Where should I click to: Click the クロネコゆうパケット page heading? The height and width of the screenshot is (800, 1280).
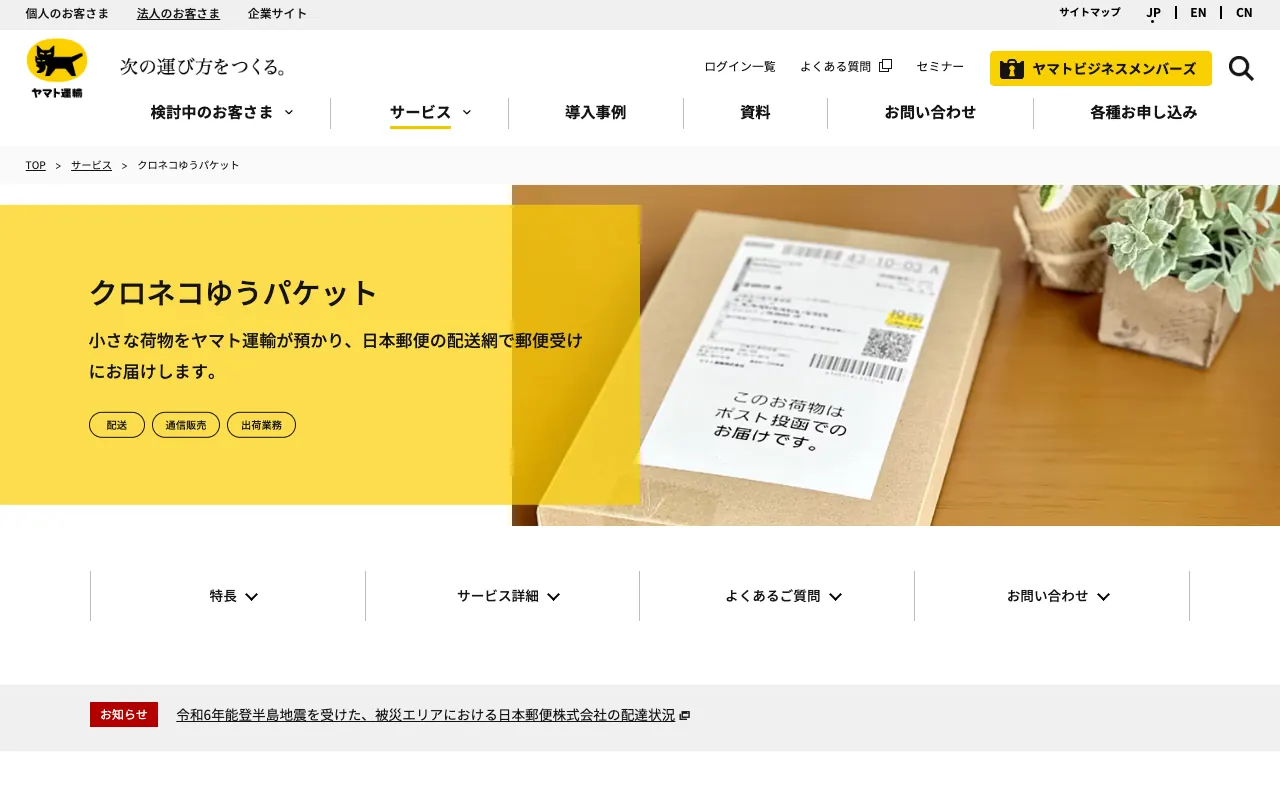point(233,293)
